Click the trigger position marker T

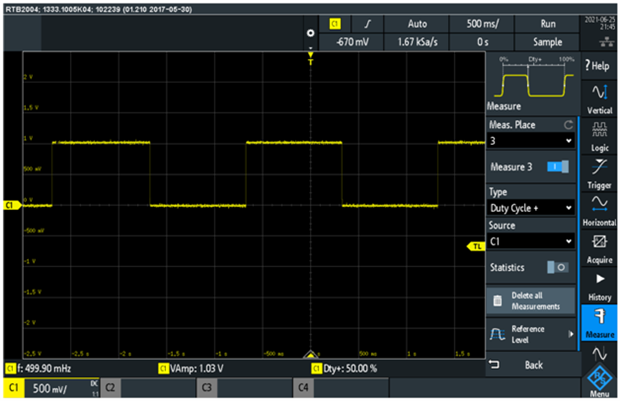click(310, 58)
